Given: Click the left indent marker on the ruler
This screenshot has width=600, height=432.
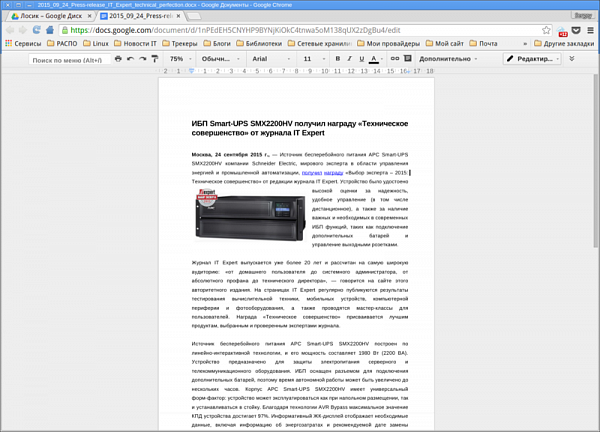Looking at the screenshot, I should point(191,71).
